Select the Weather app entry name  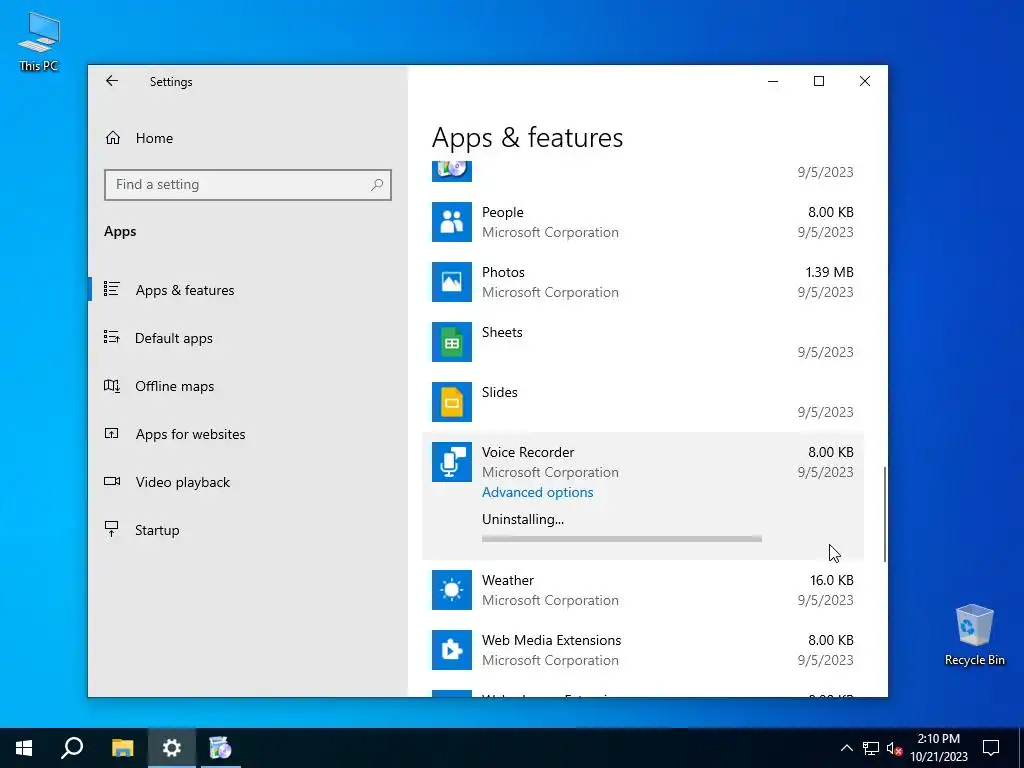coord(508,580)
